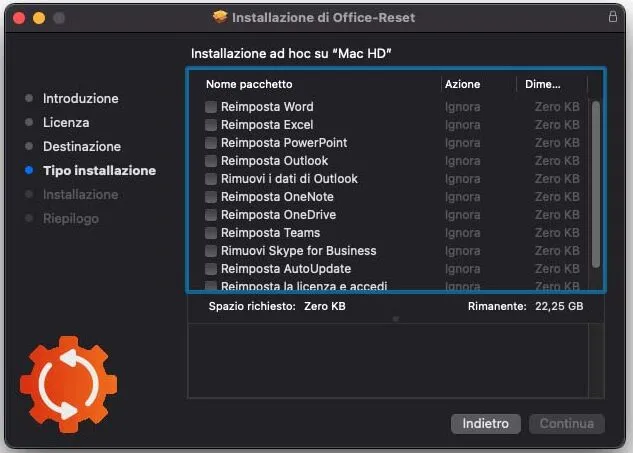Click the Installazione step in sidebar
This screenshot has height=453, width=633.
click(81, 195)
